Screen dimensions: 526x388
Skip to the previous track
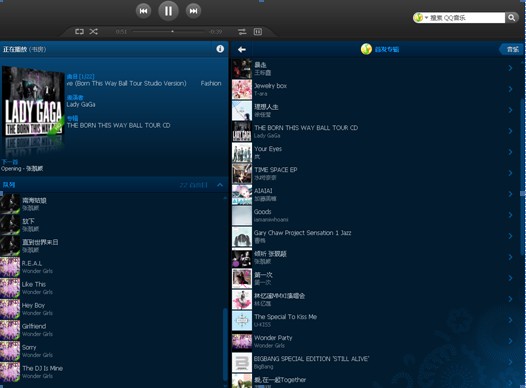click(143, 11)
